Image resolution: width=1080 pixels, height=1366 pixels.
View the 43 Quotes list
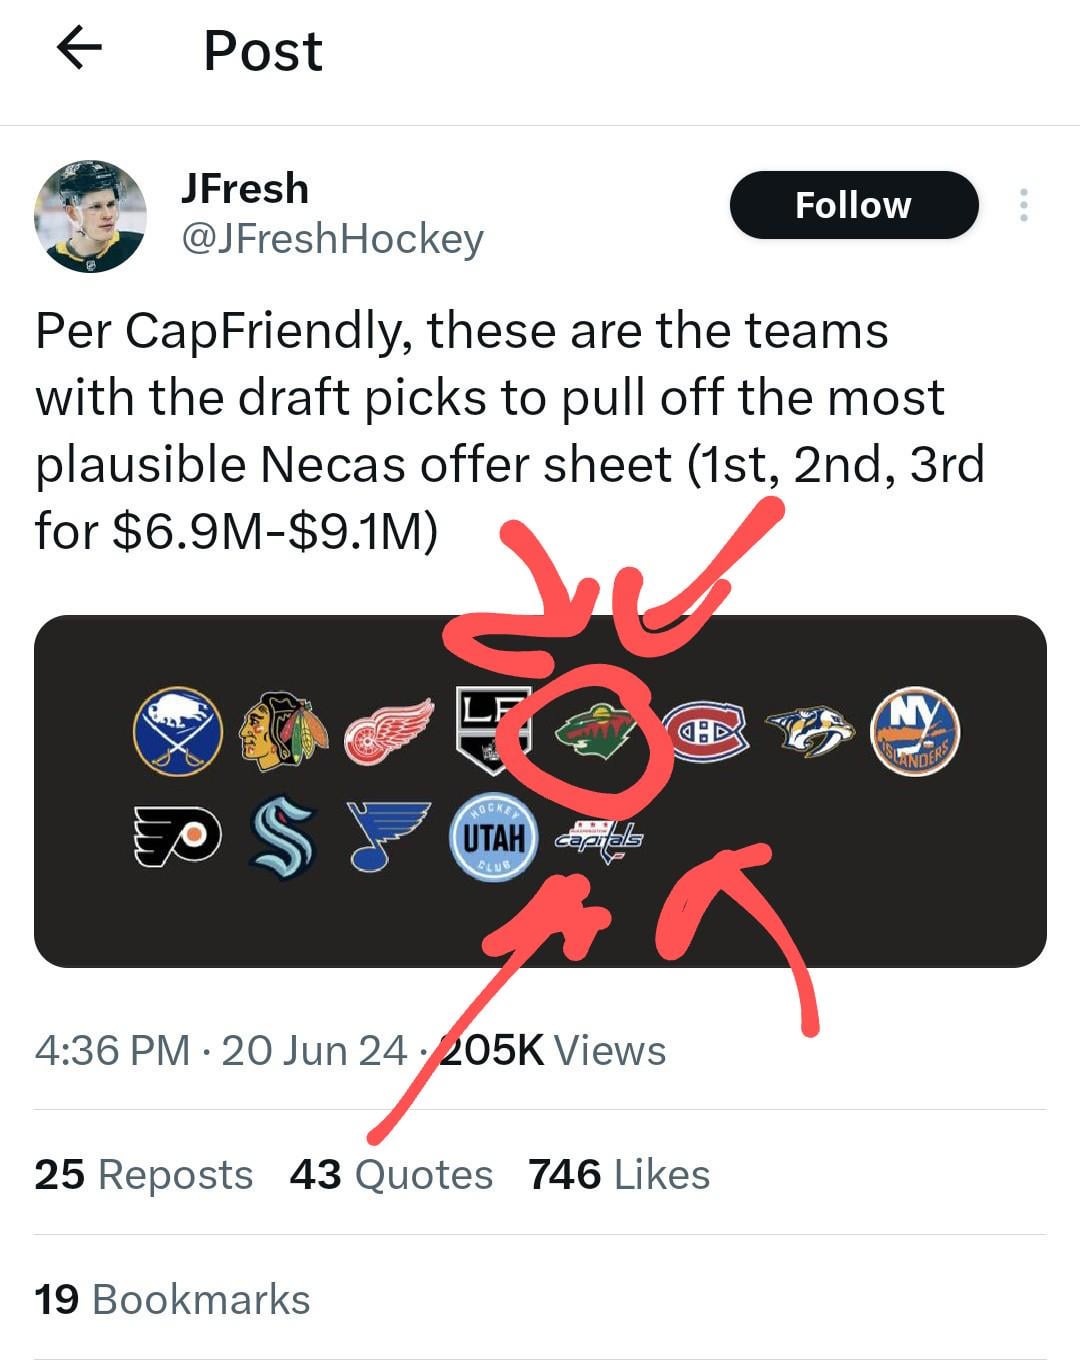(x=391, y=1174)
